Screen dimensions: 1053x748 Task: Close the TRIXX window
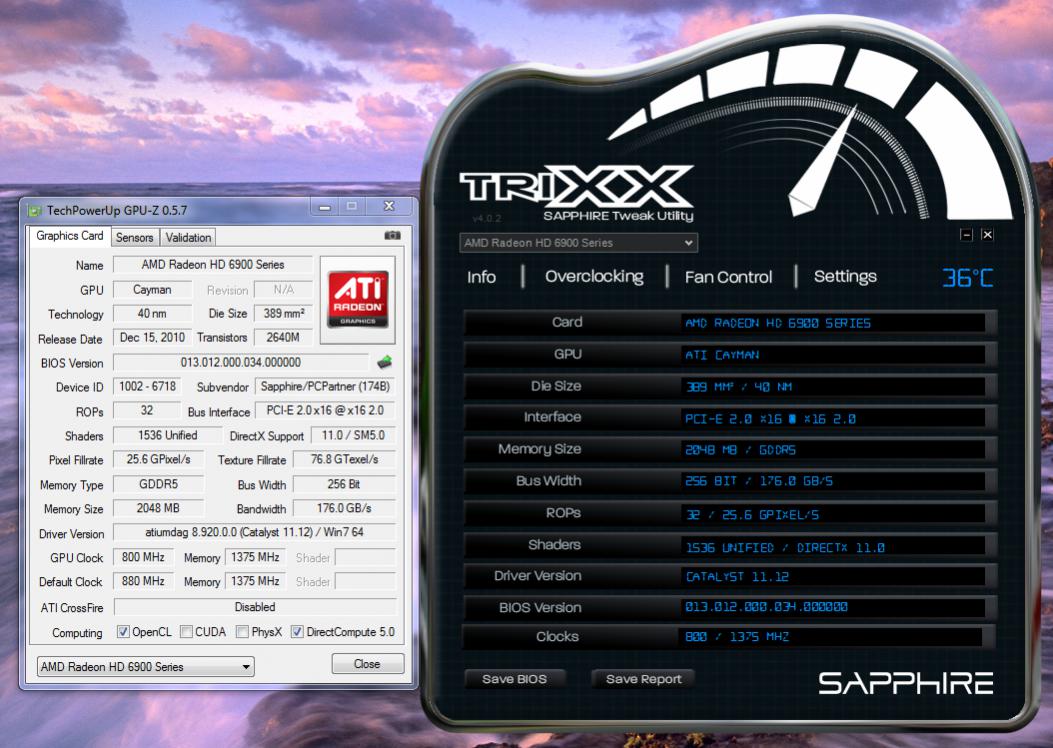click(987, 235)
